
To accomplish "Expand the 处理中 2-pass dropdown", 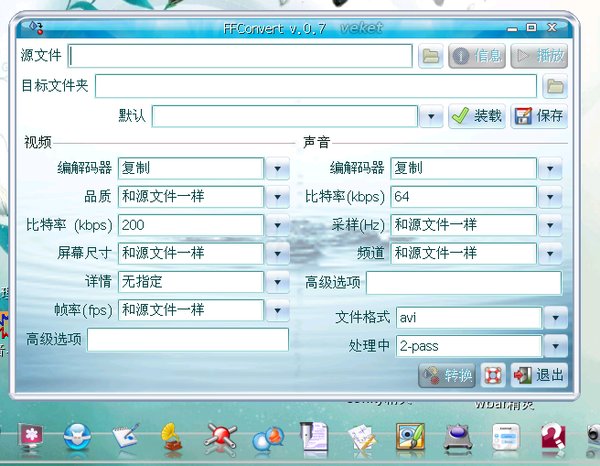I will pyautogui.click(x=556, y=346).
